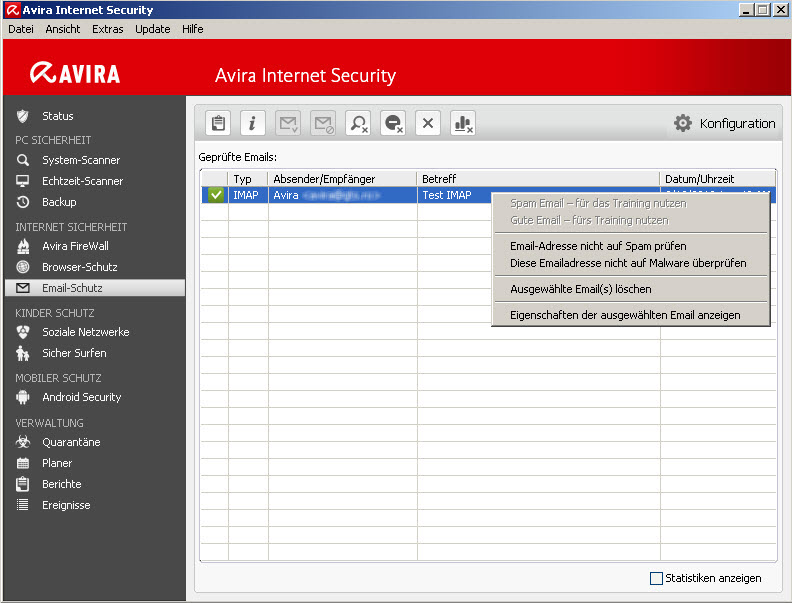
Task: Click the shield icon beside Status
Action: click(23, 116)
